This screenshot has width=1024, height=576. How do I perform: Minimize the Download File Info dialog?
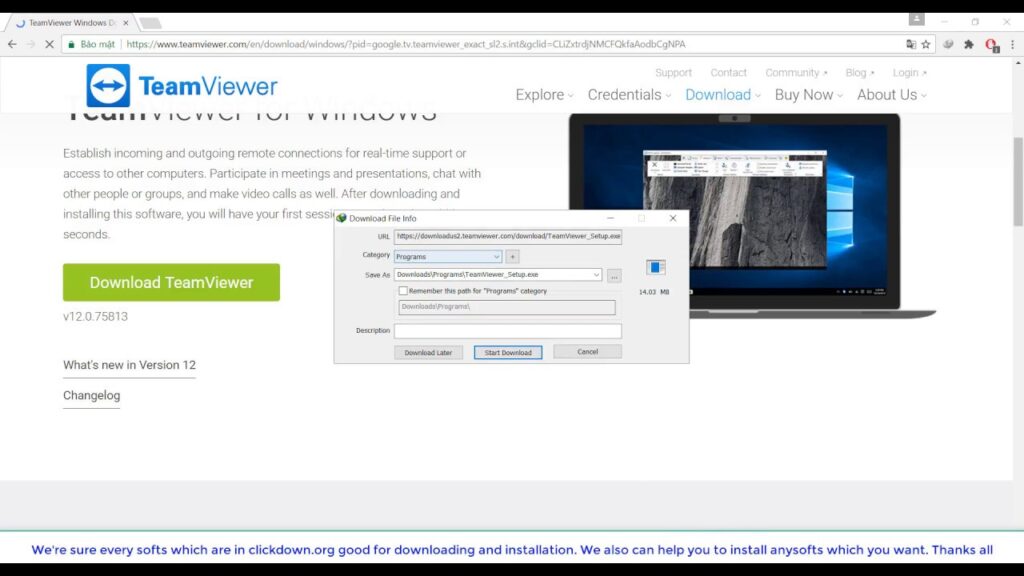click(610, 218)
